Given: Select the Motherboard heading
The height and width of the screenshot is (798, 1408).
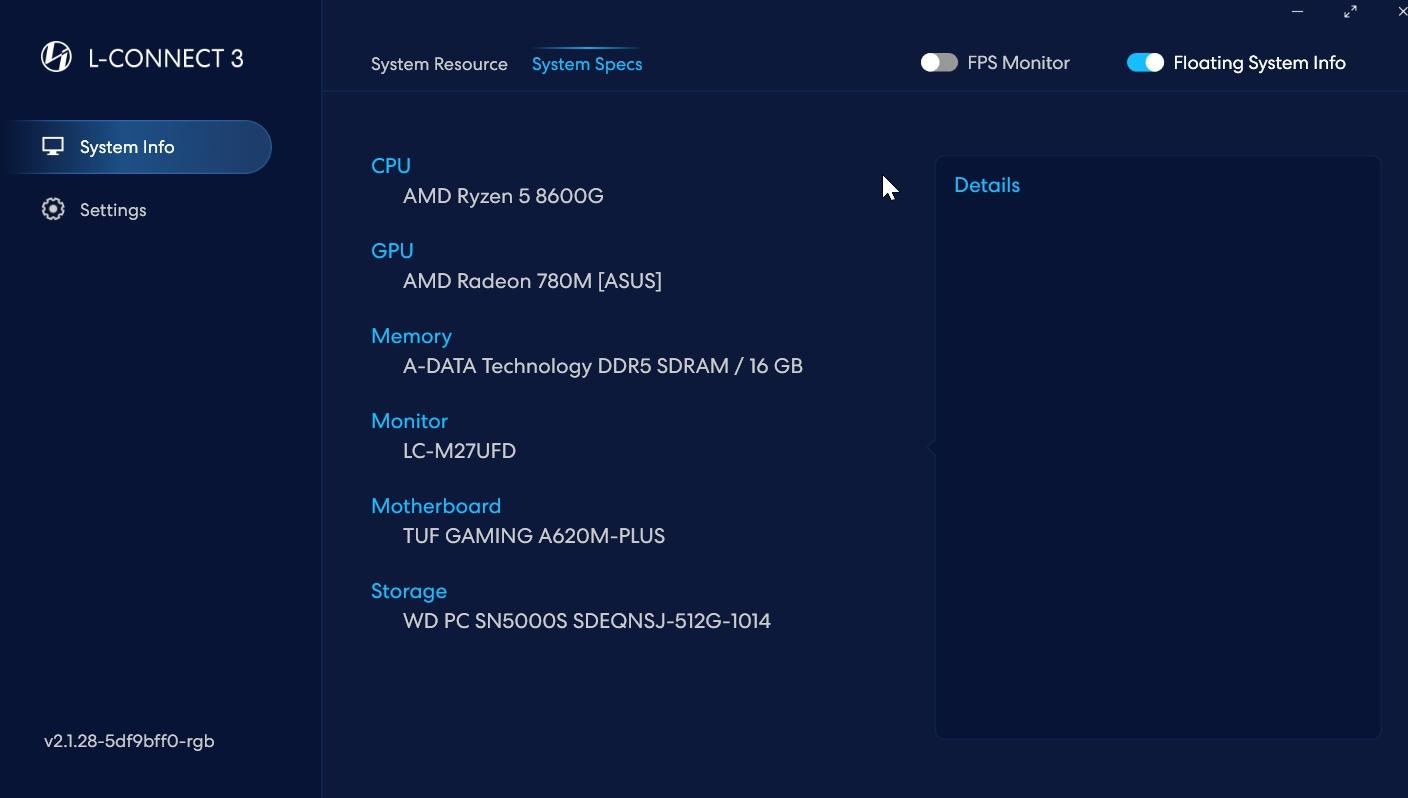Looking at the screenshot, I should coord(436,506).
